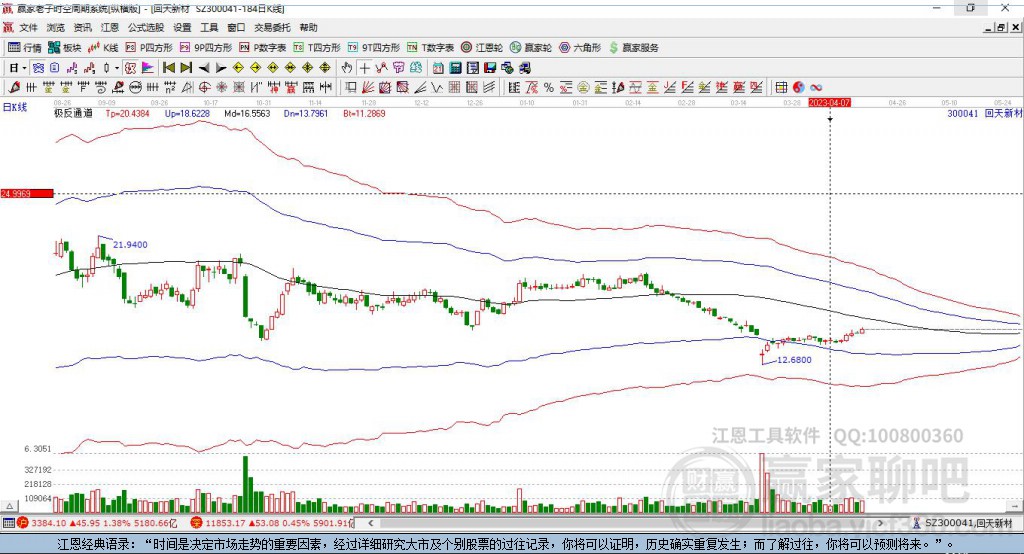Open the calendar date icon
This screenshot has height=554, width=1024.
(x=438, y=68)
